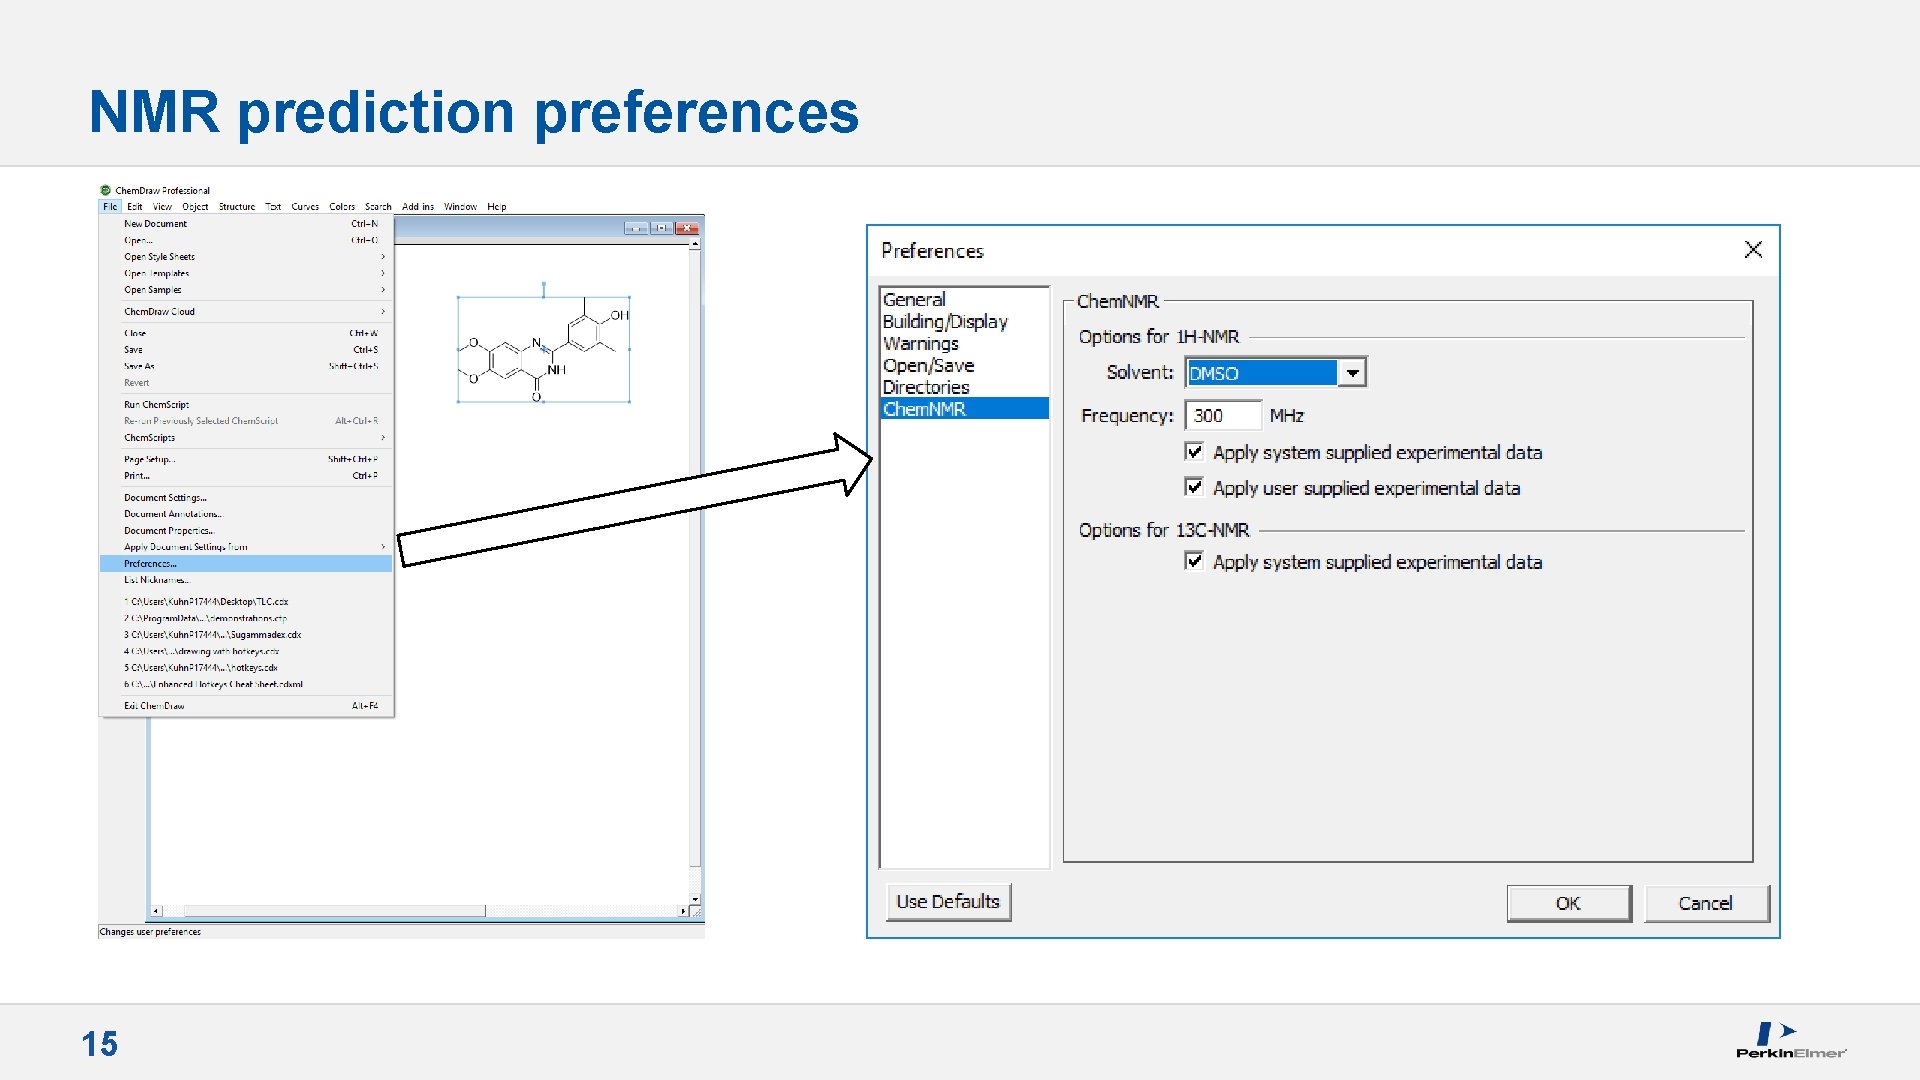This screenshot has width=1920, height=1080.
Task: Select Building/Display in preferences list
Action: click(x=945, y=322)
